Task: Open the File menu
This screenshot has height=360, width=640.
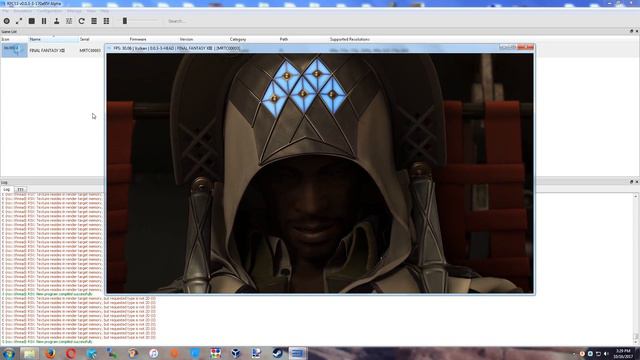Action: click(5, 11)
